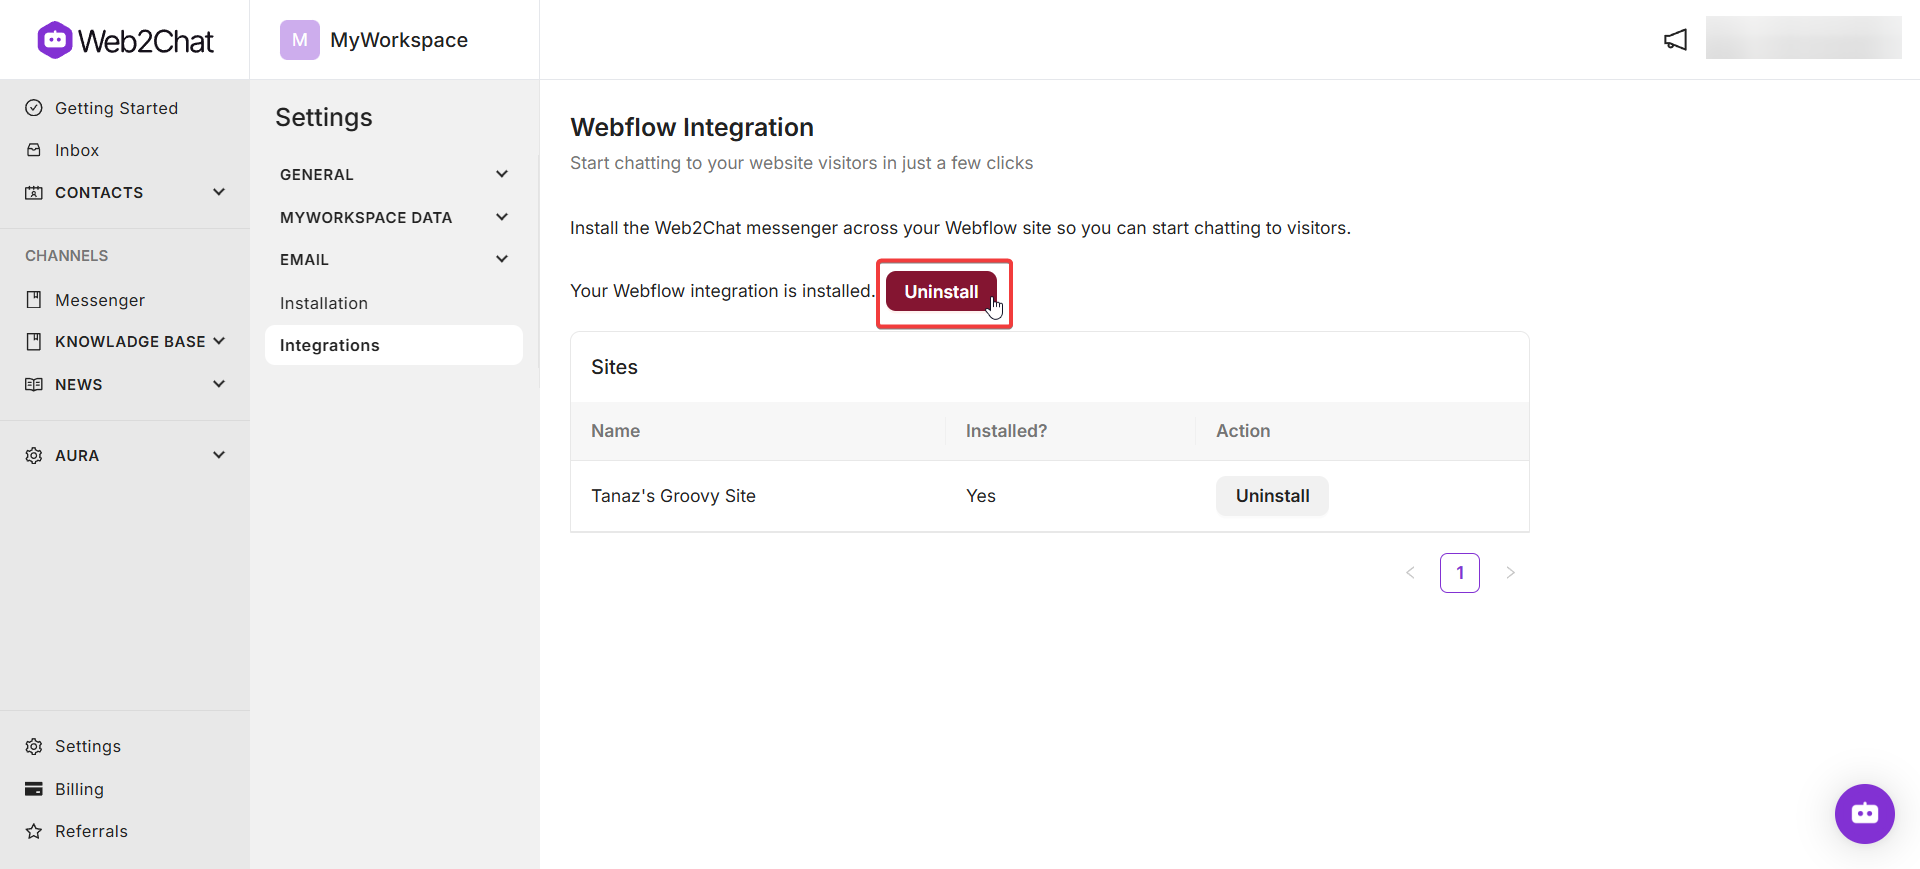1920x869 pixels.
Task: Click the red Uninstall integration button
Action: (941, 291)
